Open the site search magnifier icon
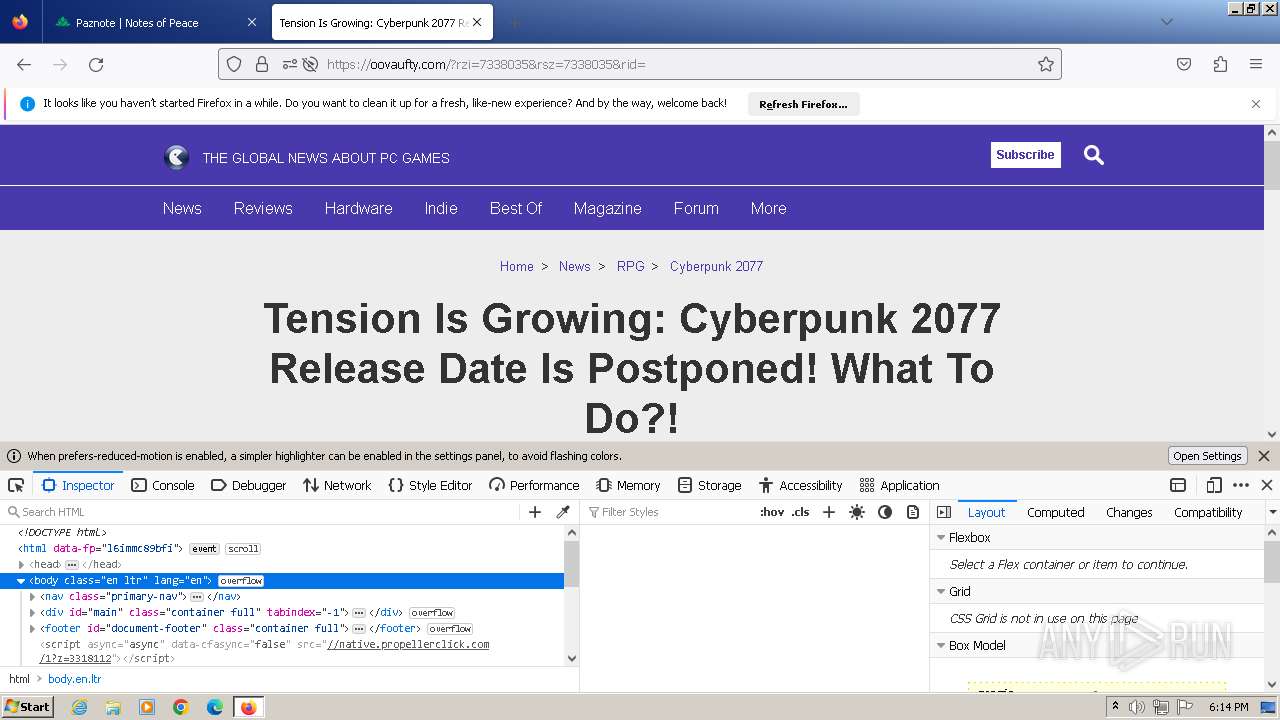 tap(1094, 155)
